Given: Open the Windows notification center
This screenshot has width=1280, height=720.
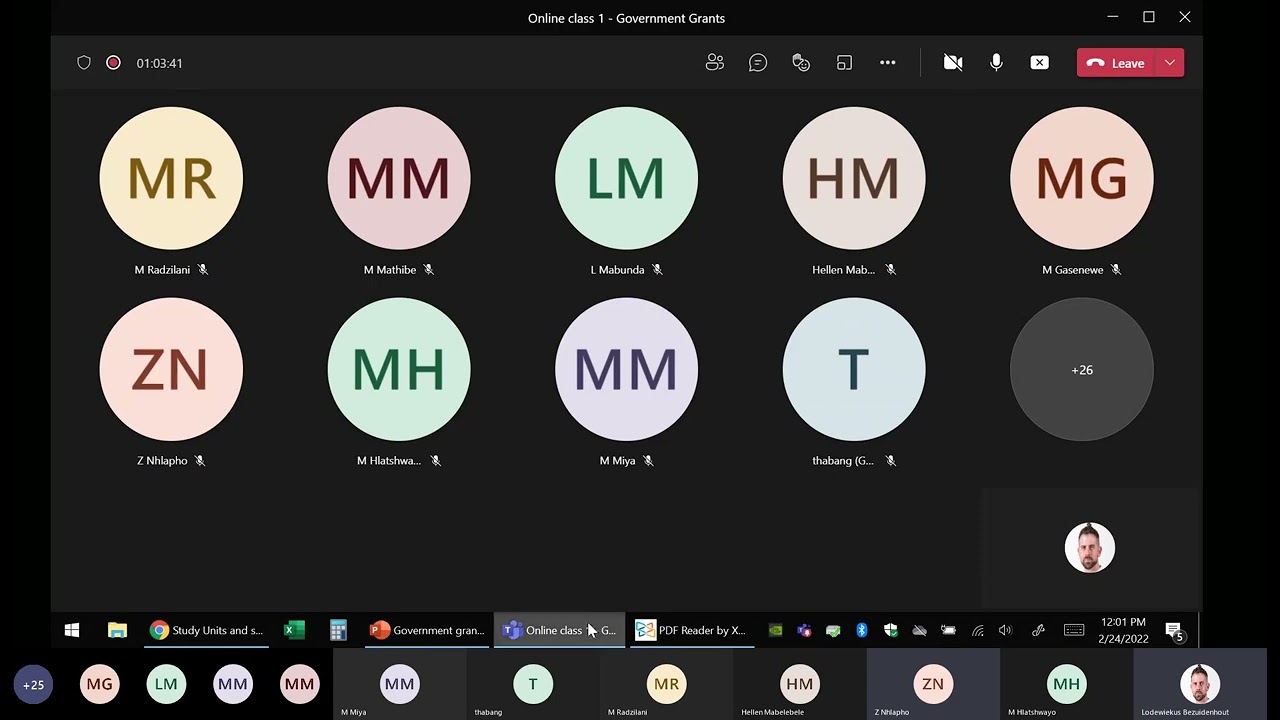Looking at the screenshot, I should tap(1174, 630).
